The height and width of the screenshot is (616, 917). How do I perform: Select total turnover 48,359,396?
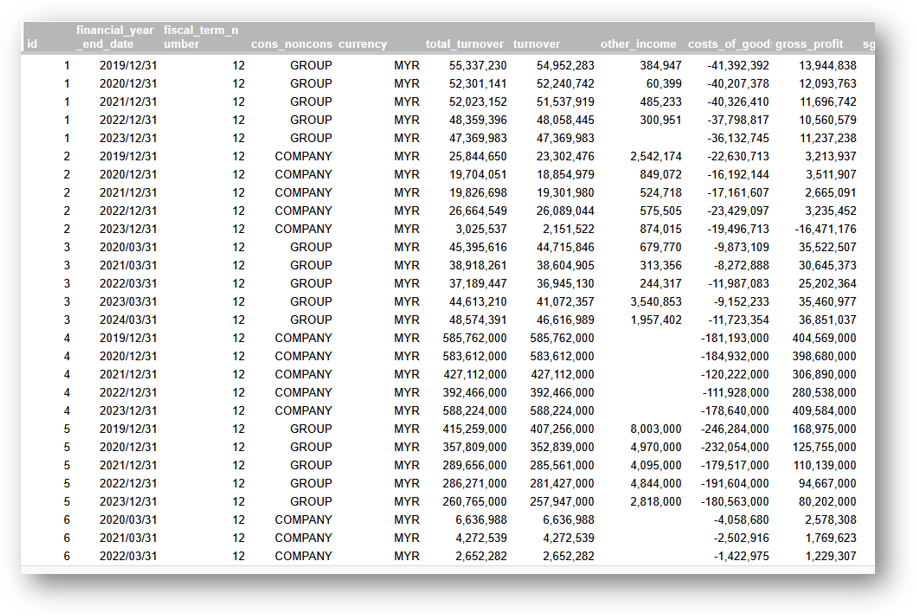pos(478,120)
